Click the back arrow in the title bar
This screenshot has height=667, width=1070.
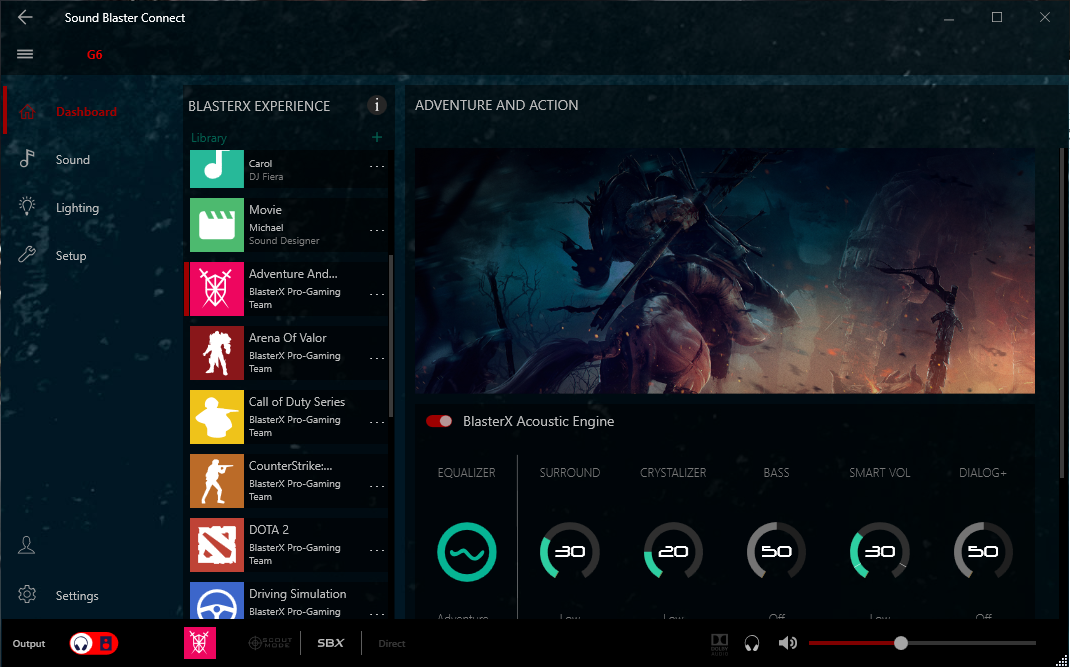(25, 18)
